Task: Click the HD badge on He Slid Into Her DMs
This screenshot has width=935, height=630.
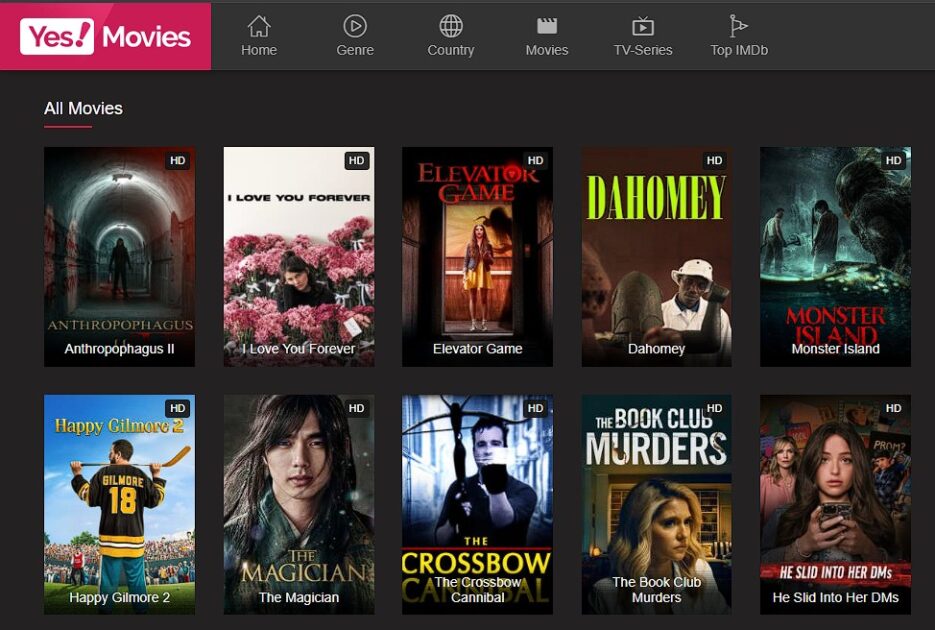Action: (893, 408)
